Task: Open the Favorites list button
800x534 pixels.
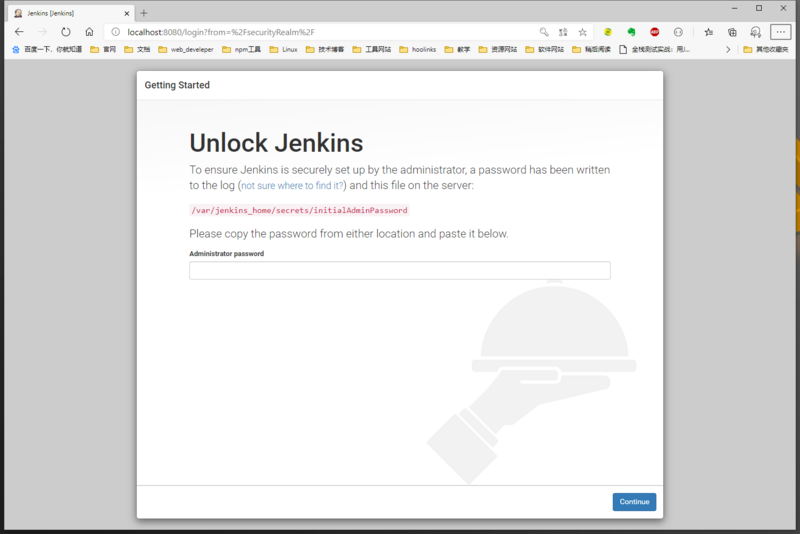Action: tap(709, 32)
